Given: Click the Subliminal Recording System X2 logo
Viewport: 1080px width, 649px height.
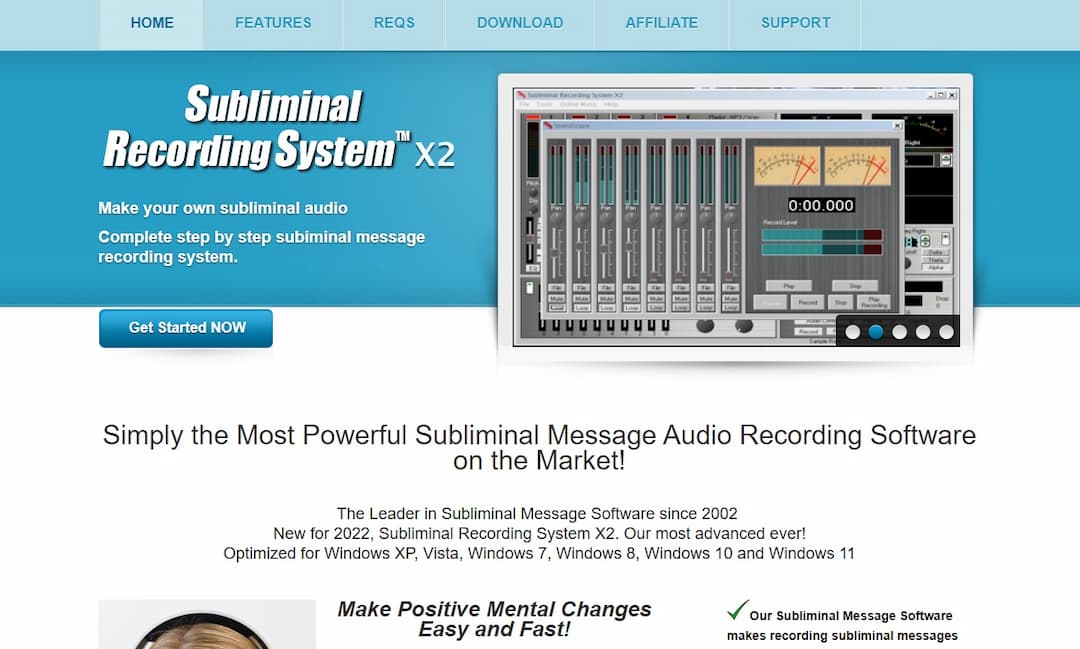Looking at the screenshot, I should (x=278, y=128).
